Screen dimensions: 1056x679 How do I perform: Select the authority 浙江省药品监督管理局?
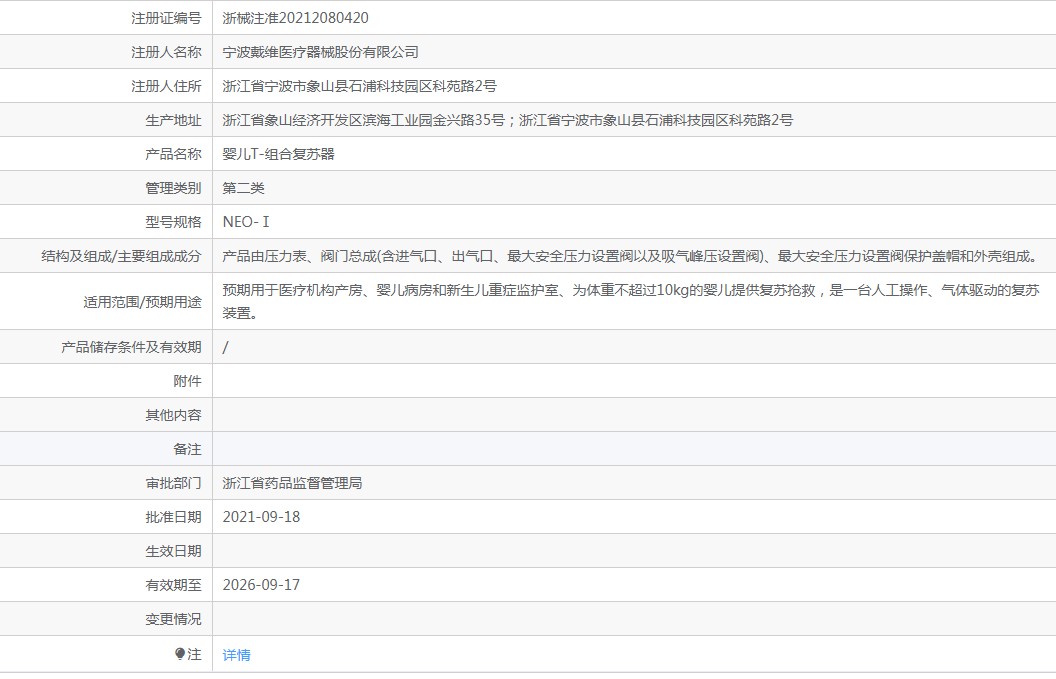tap(292, 483)
